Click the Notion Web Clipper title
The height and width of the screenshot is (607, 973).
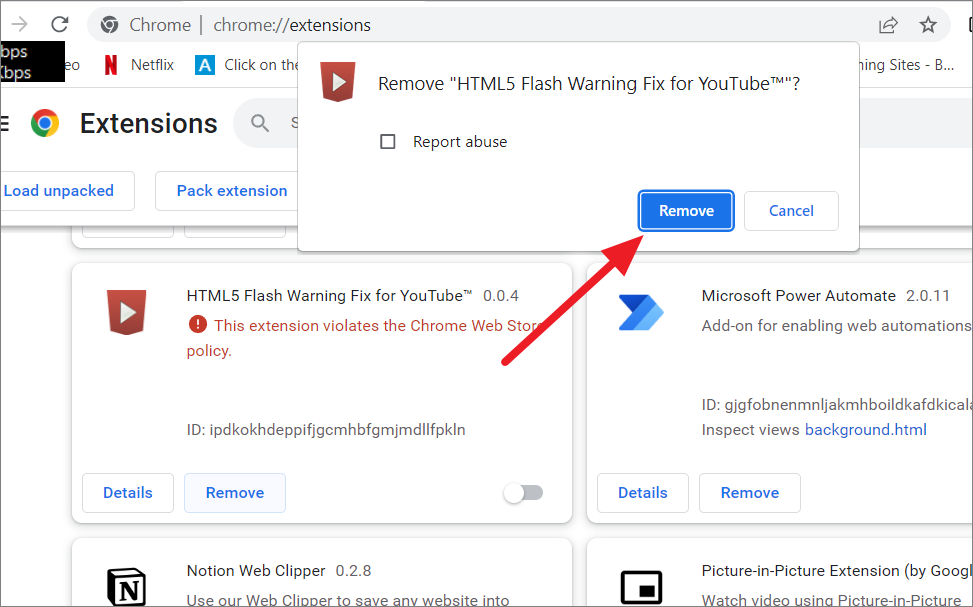256,570
